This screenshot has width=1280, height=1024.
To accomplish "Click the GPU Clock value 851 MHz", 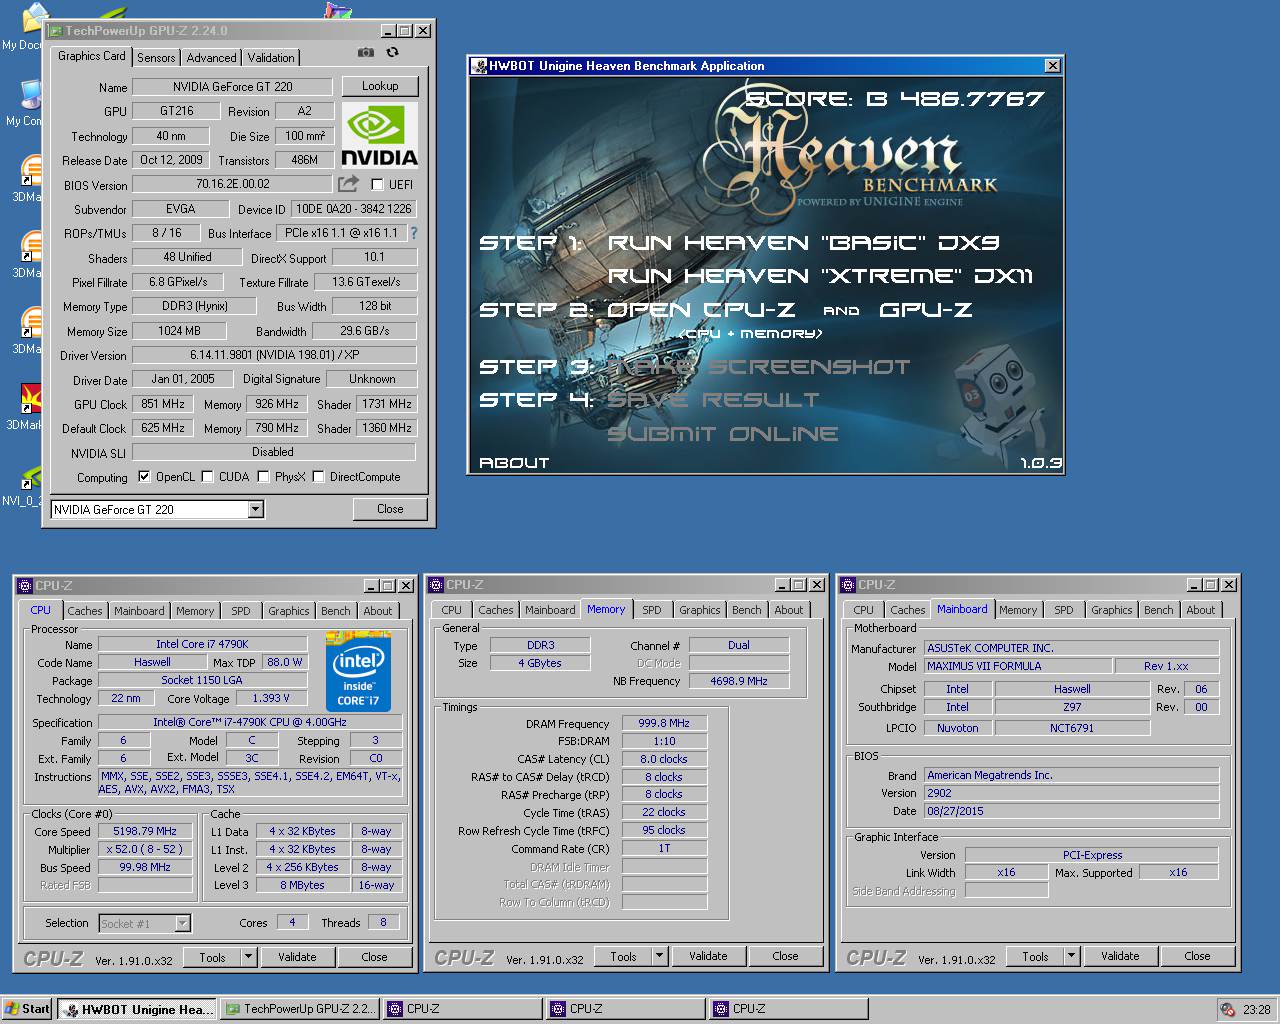I will [x=163, y=404].
